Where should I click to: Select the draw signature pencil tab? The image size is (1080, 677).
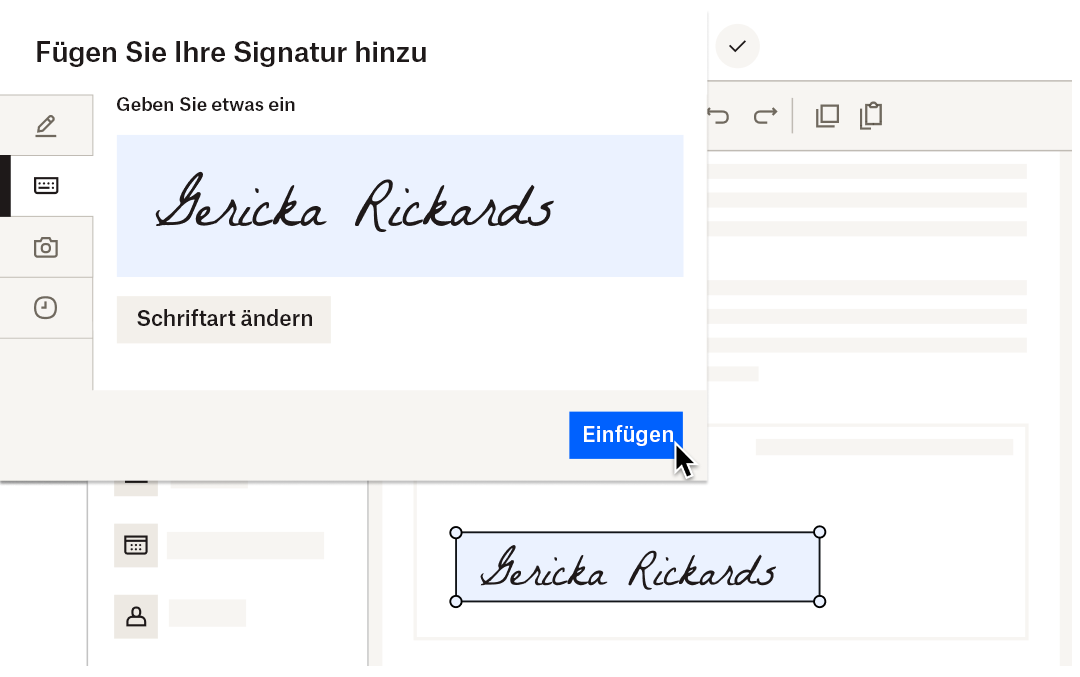tap(46, 126)
